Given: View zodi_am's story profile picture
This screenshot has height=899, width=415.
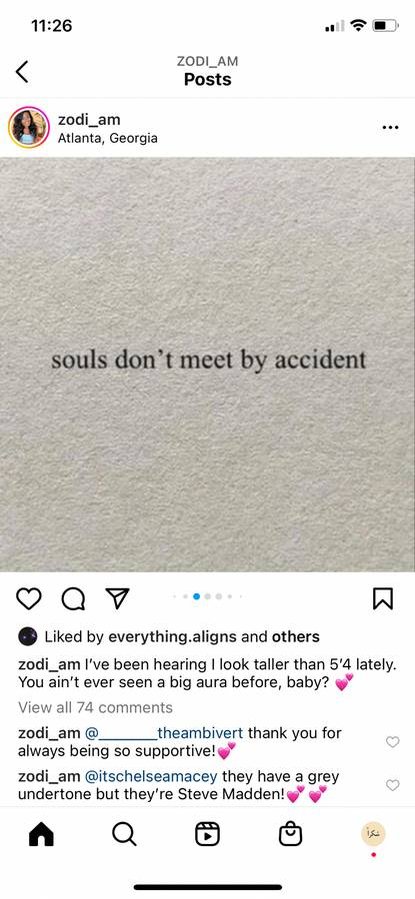Looking at the screenshot, I should [x=29, y=127].
